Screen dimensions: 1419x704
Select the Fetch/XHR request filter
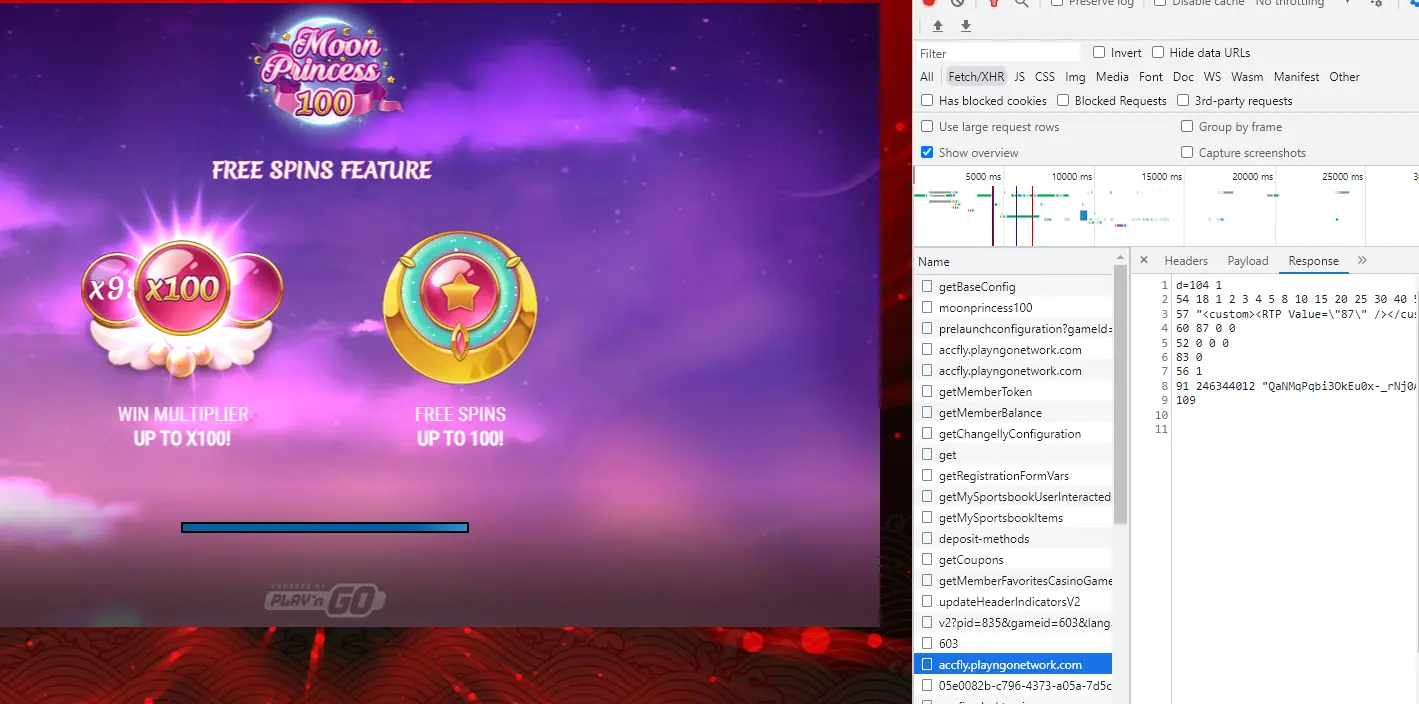point(976,77)
